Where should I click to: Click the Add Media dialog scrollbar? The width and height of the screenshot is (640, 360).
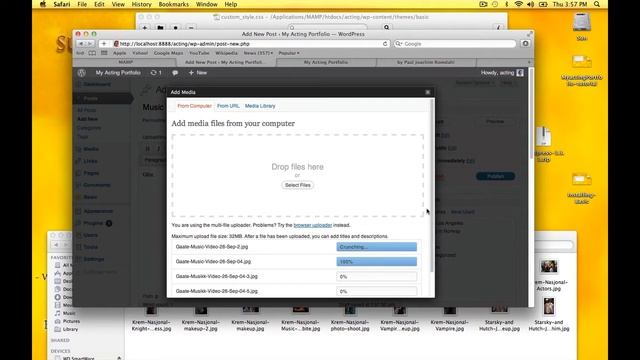433,186
